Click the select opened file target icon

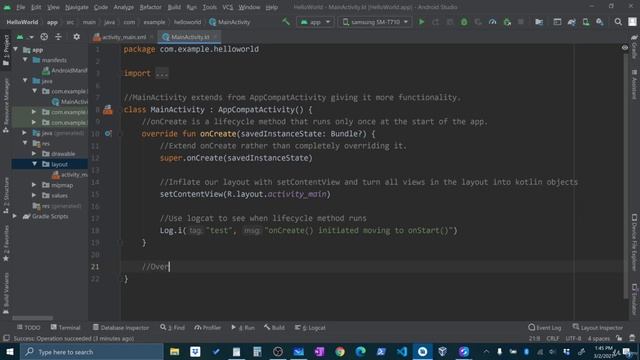point(44,37)
